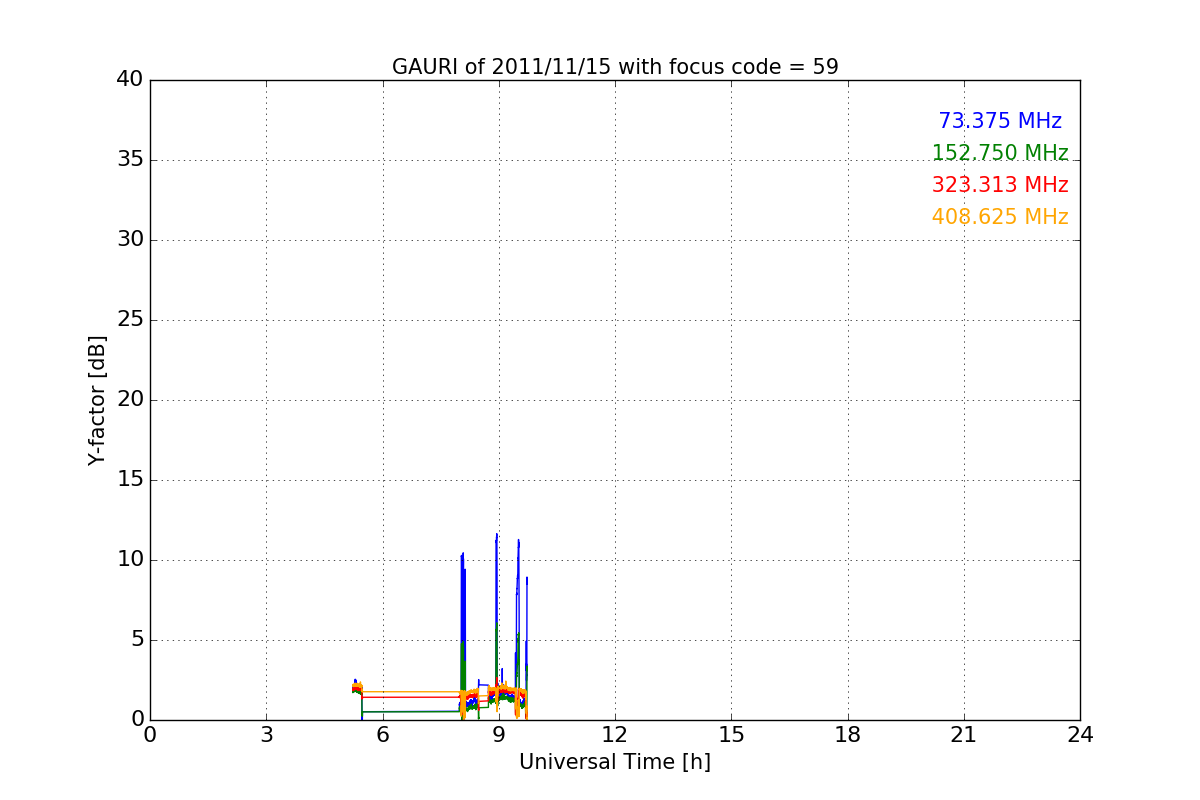Click the x-axis tick label 21

(964, 735)
